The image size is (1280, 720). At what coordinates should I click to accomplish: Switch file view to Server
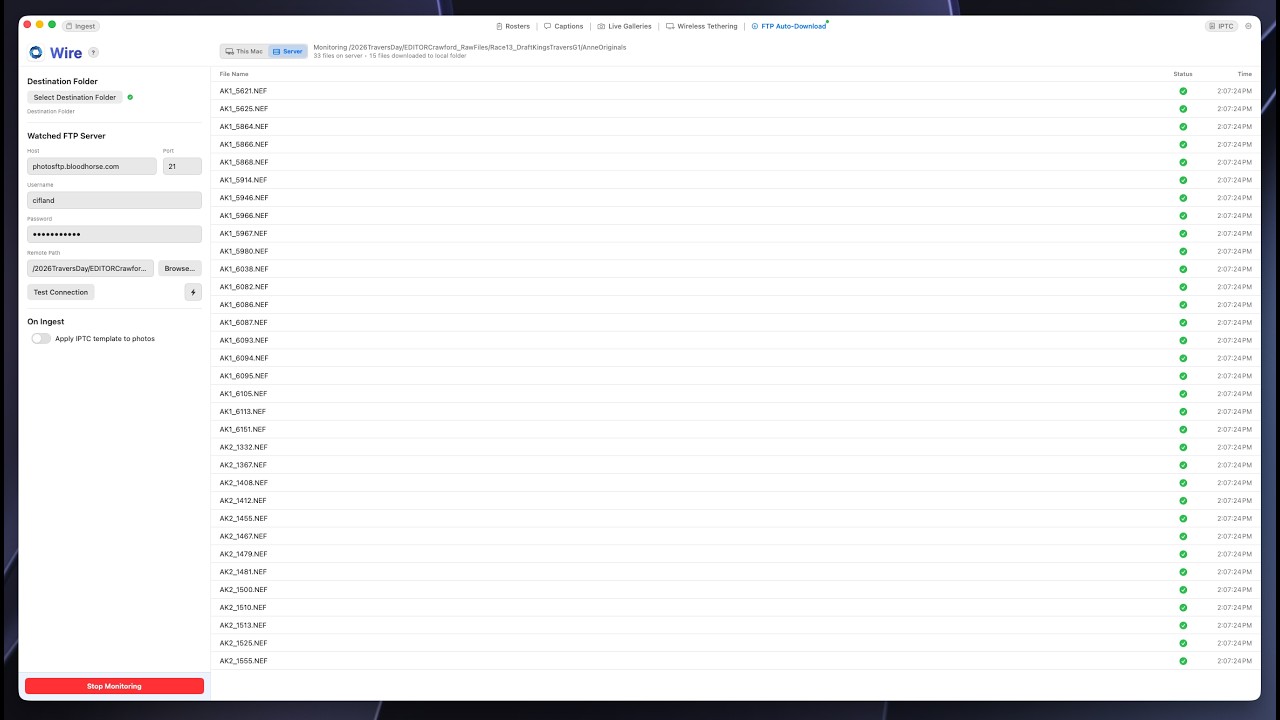pyautogui.click(x=287, y=51)
